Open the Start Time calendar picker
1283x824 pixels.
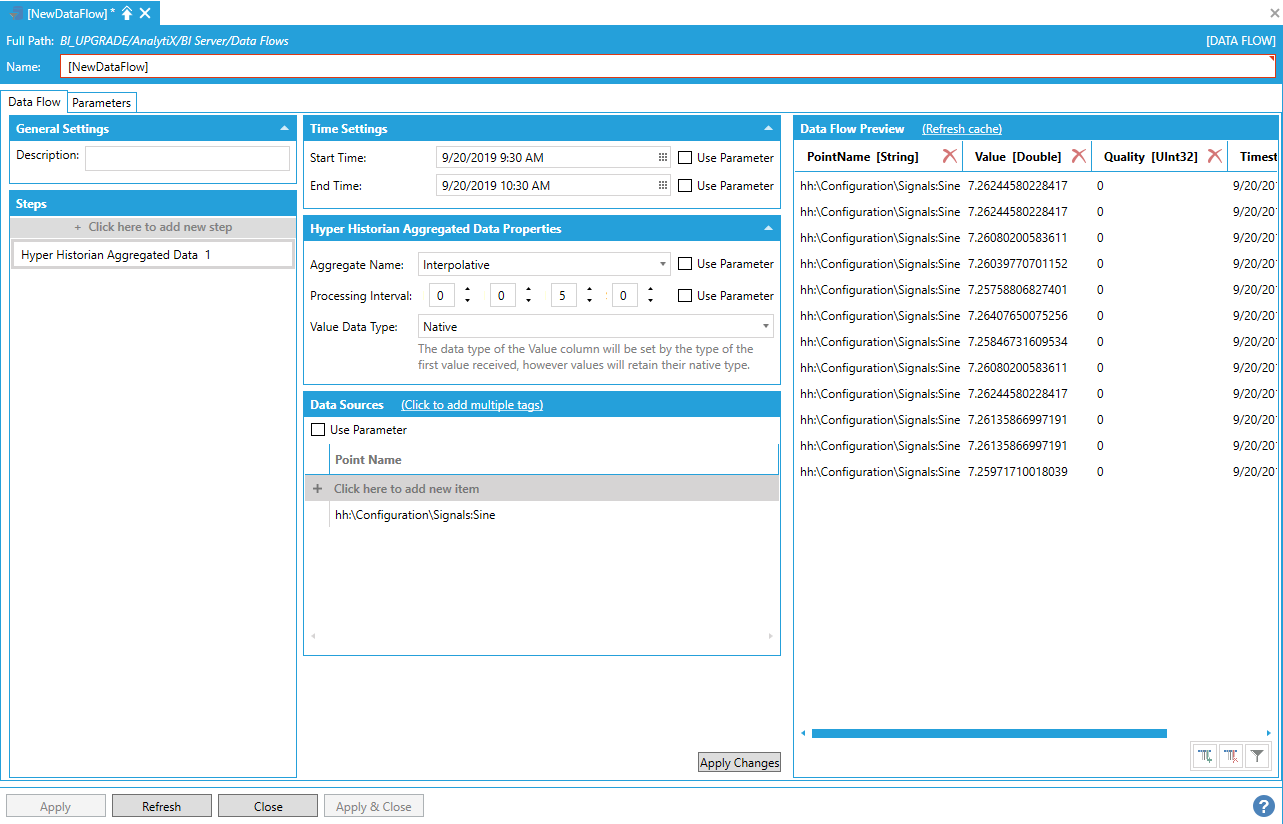tap(662, 158)
